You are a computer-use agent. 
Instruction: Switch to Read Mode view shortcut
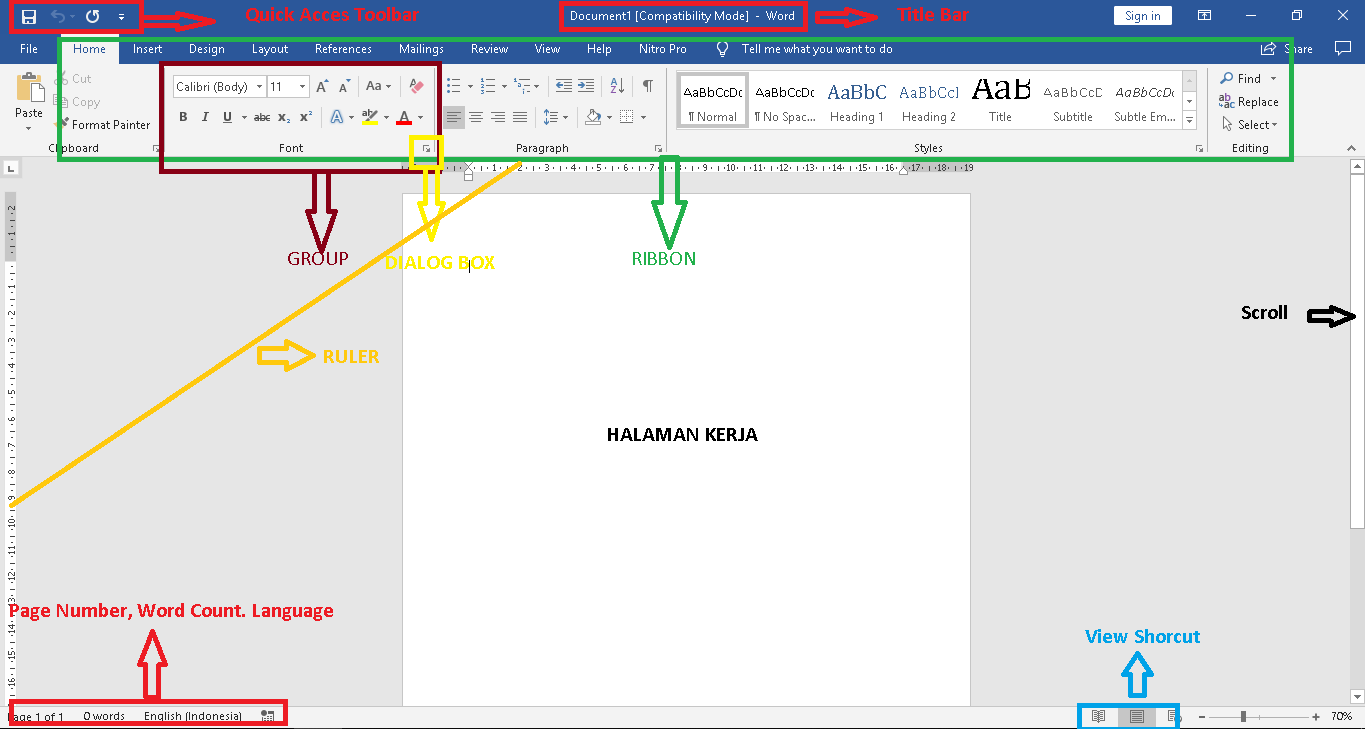[1099, 716]
